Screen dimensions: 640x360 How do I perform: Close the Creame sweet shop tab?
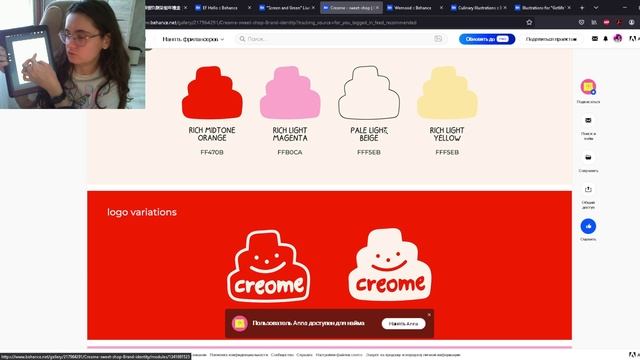pos(377,7)
